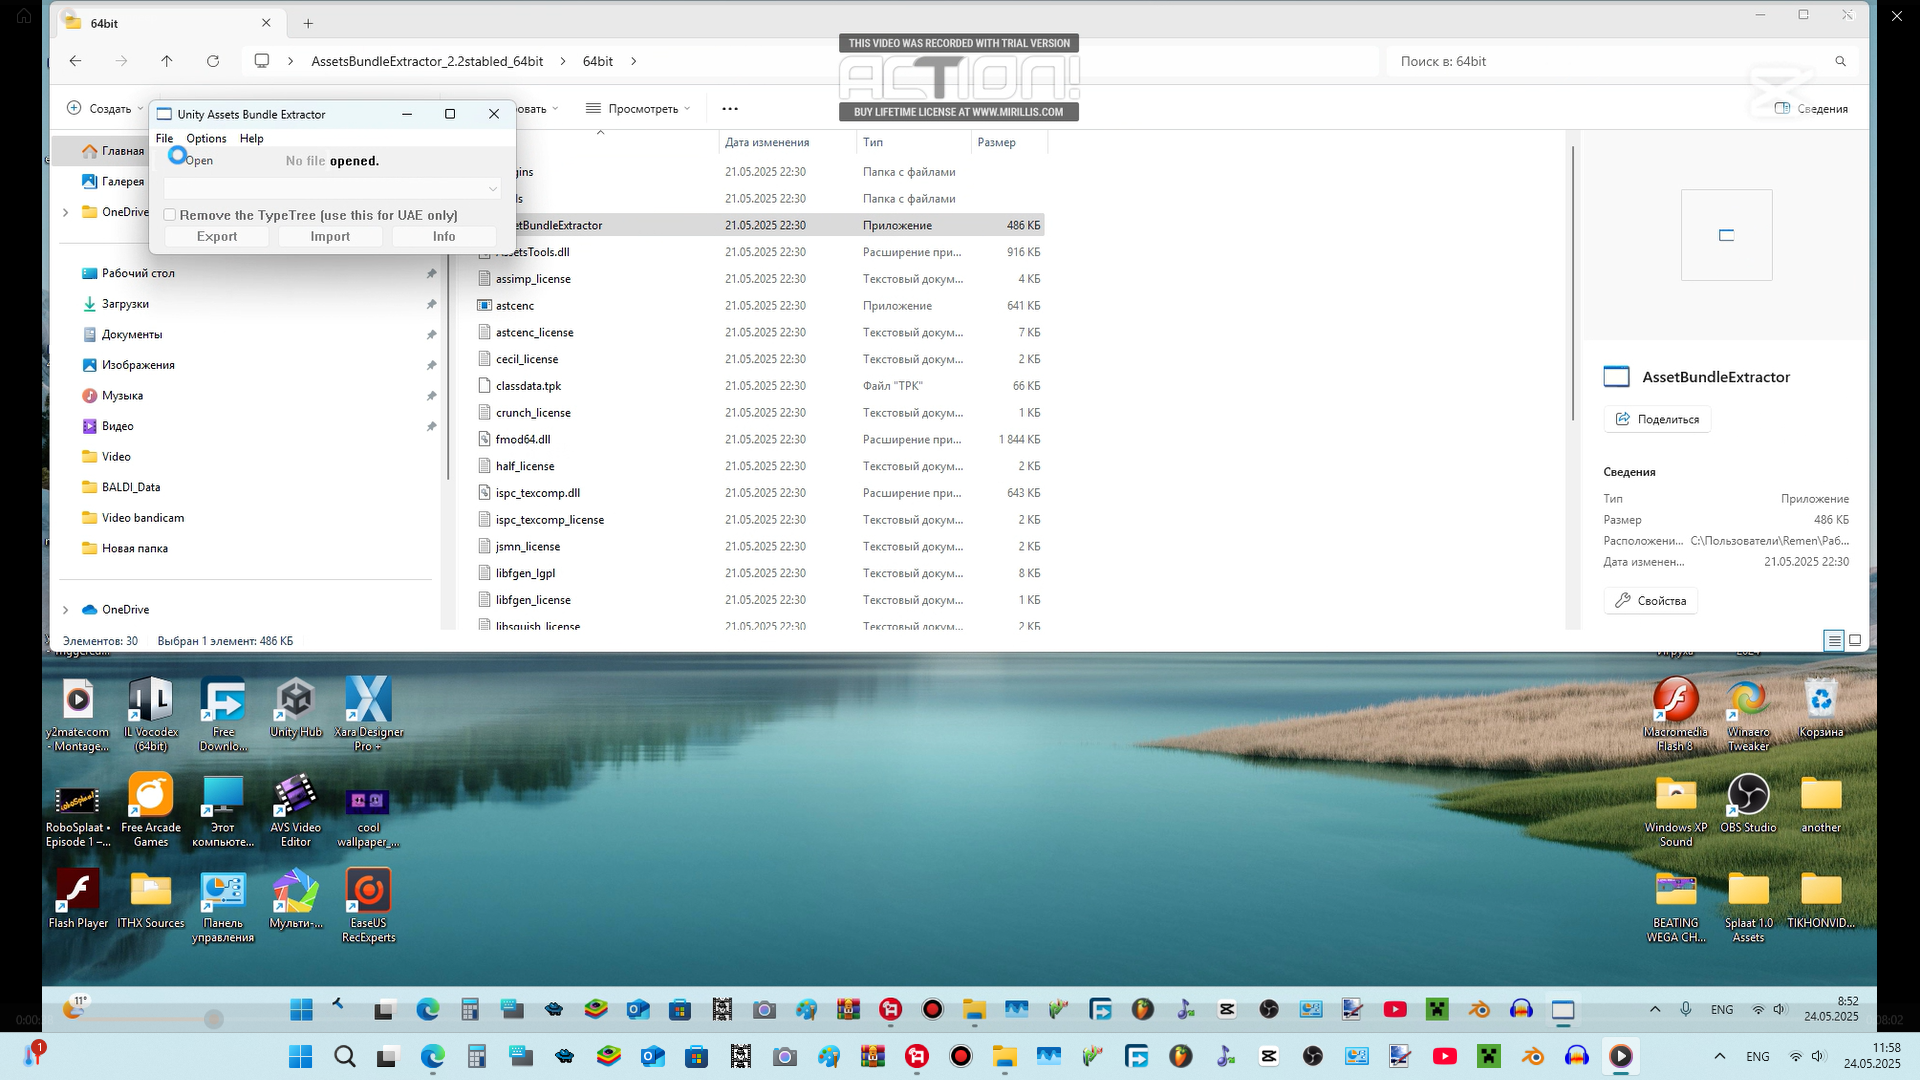Viewport: 1920px width, 1080px height.
Task: Open the Просмотреть view dropdown
Action: tap(638, 109)
